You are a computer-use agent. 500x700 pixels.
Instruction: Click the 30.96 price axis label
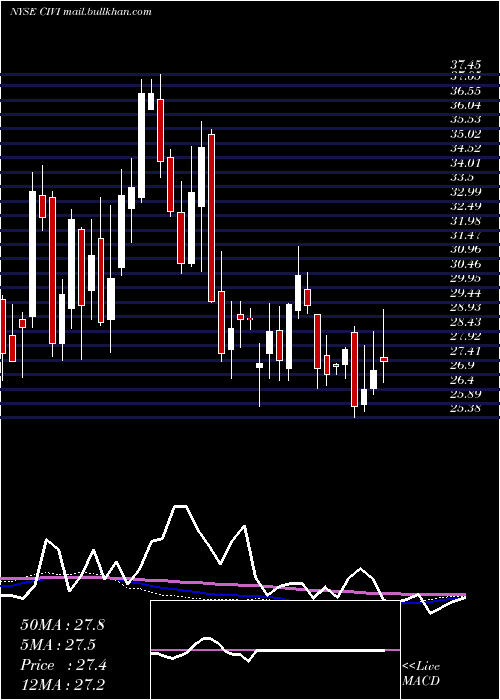(466, 250)
